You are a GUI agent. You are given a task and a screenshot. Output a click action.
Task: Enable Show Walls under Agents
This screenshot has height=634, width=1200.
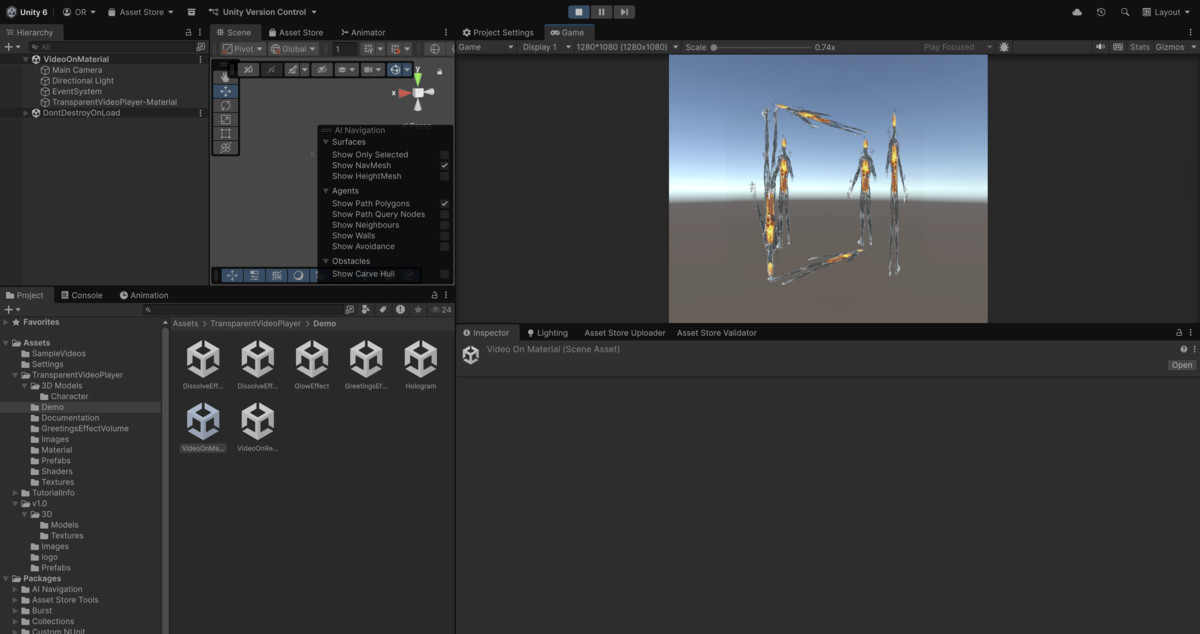click(x=443, y=235)
